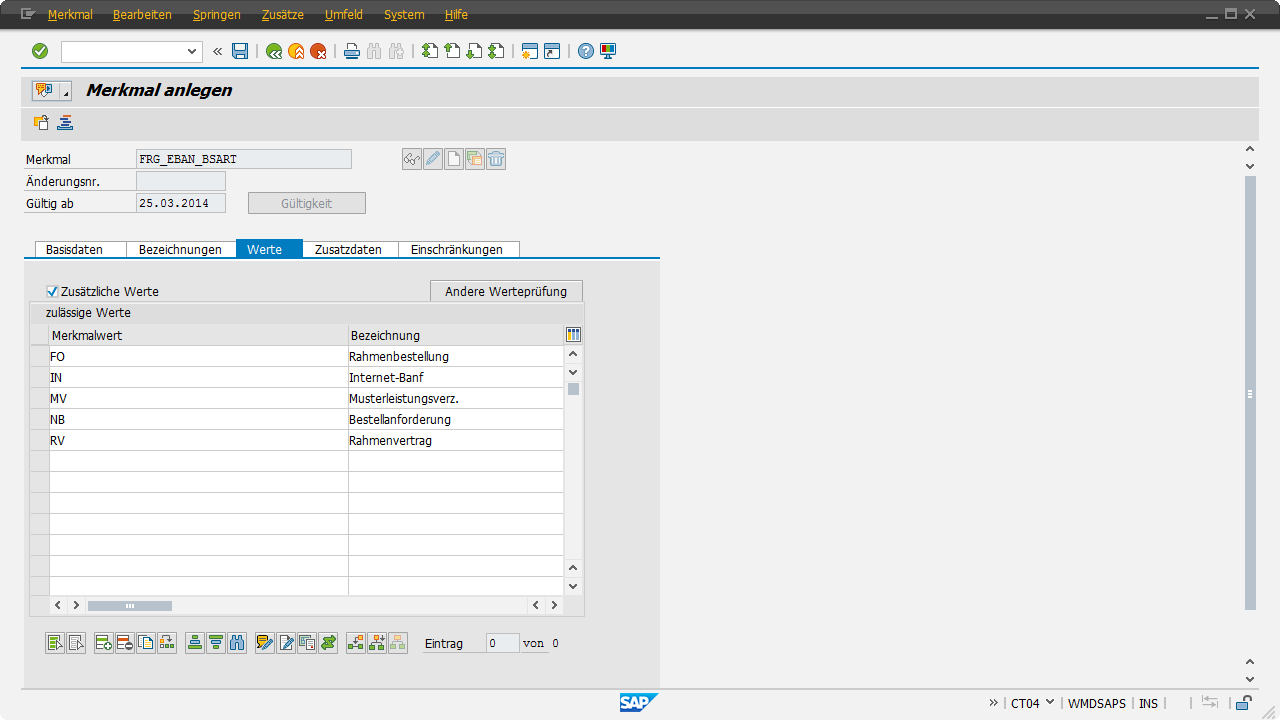Click the delete row icon below table
The image size is (1280, 720).
[x=124, y=643]
